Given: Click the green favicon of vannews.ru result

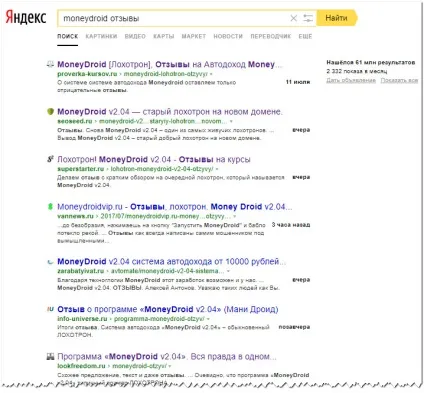Looking at the screenshot, I should [50, 207].
